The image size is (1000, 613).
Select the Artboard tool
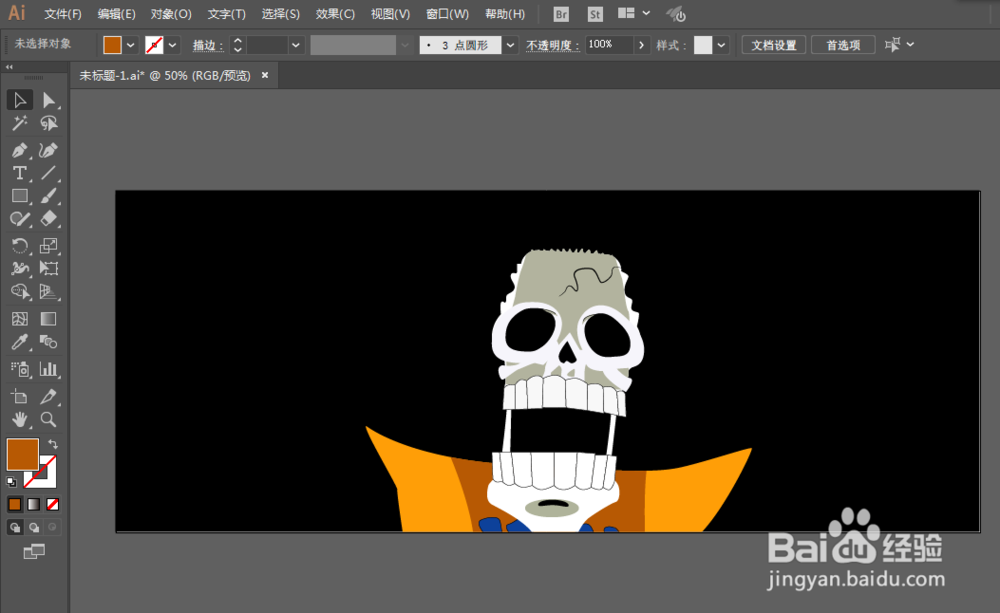20,397
